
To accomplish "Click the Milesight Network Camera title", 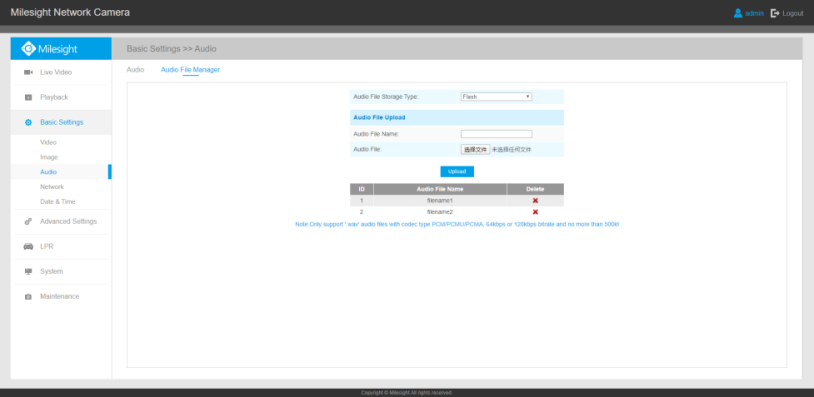I will [70, 12].
